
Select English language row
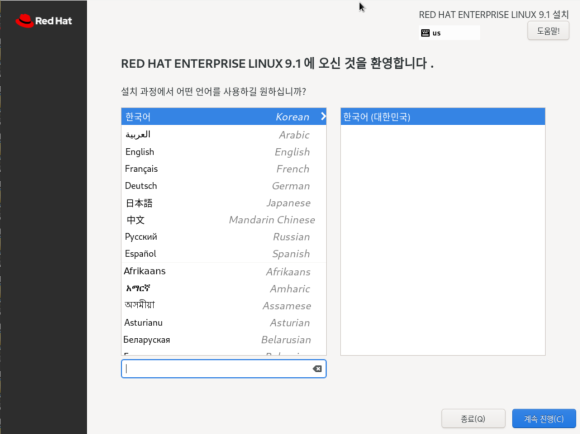point(223,152)
